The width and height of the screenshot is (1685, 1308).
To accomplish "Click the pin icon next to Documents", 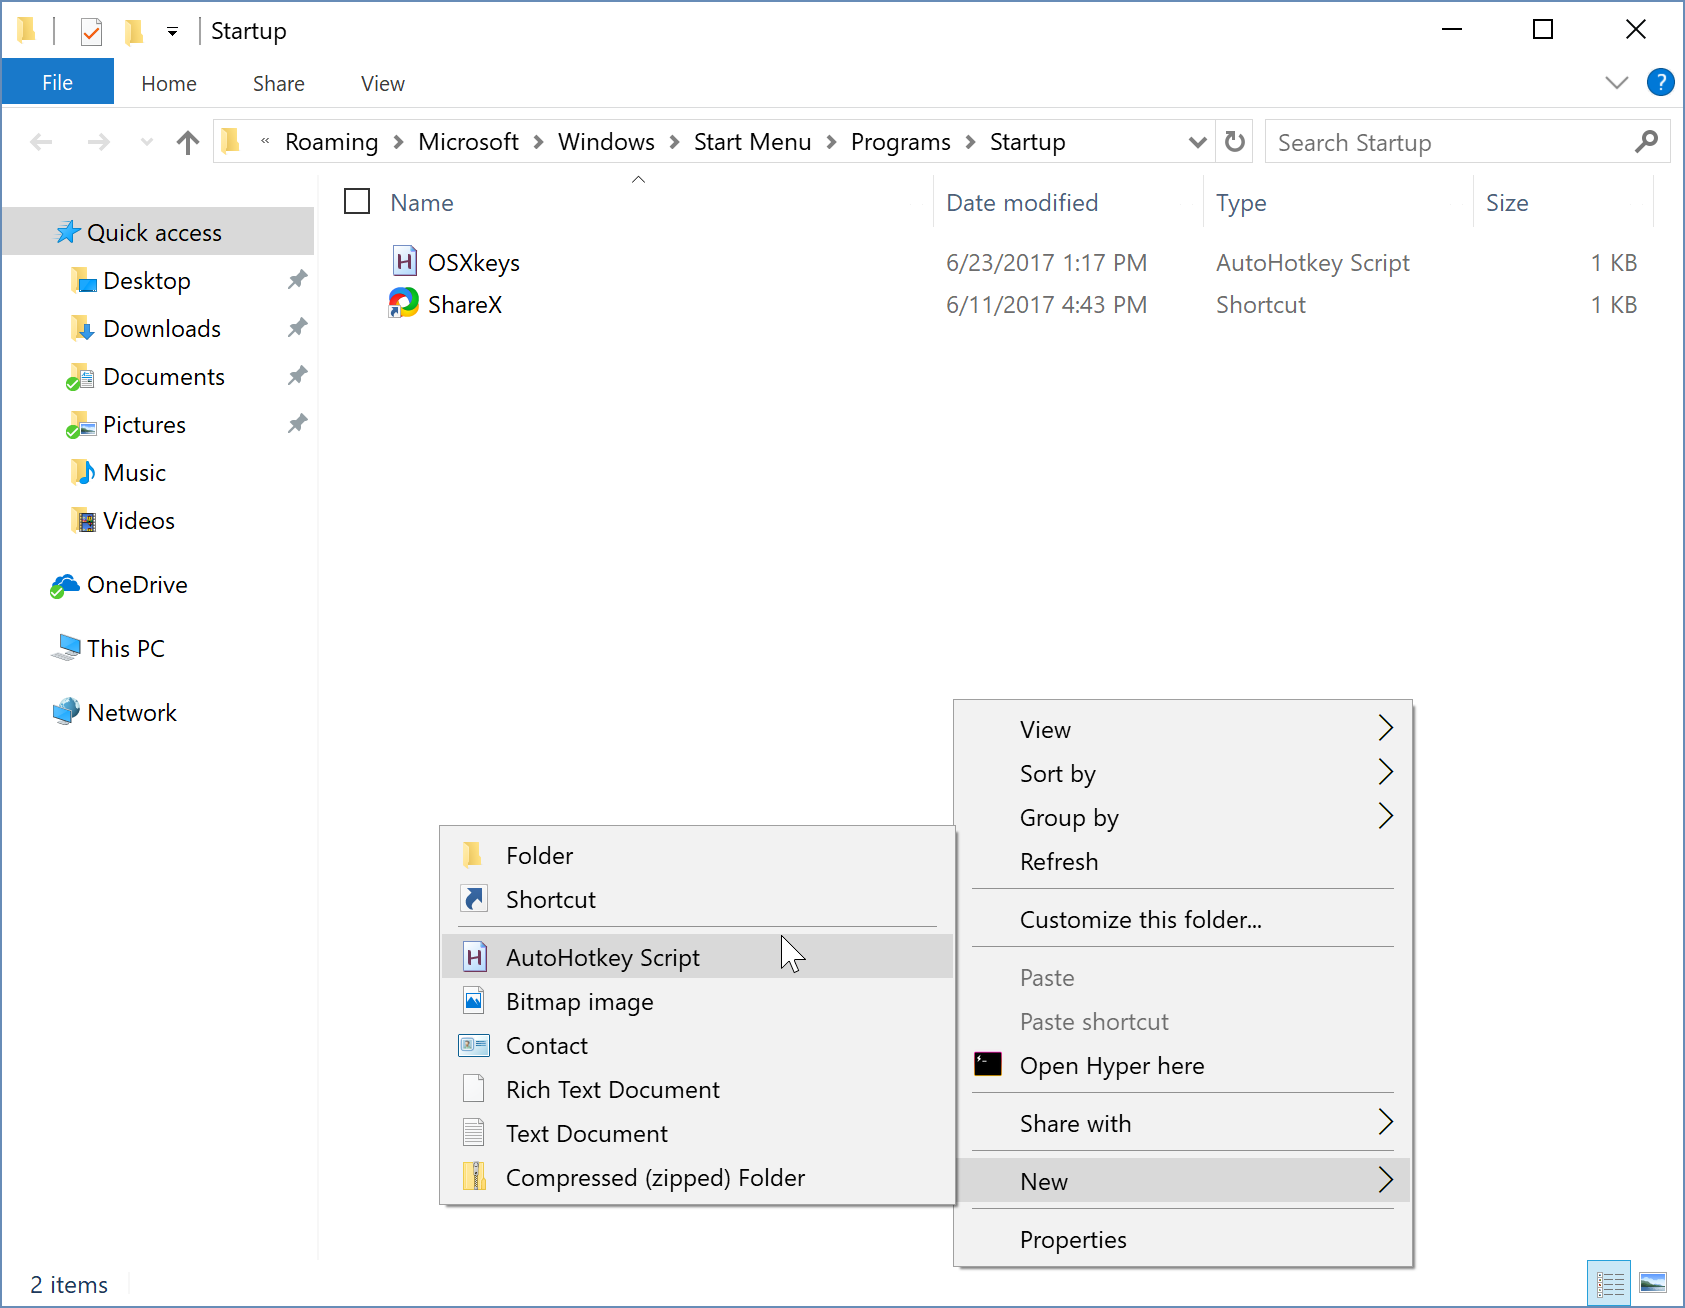I will pos(297,375).
